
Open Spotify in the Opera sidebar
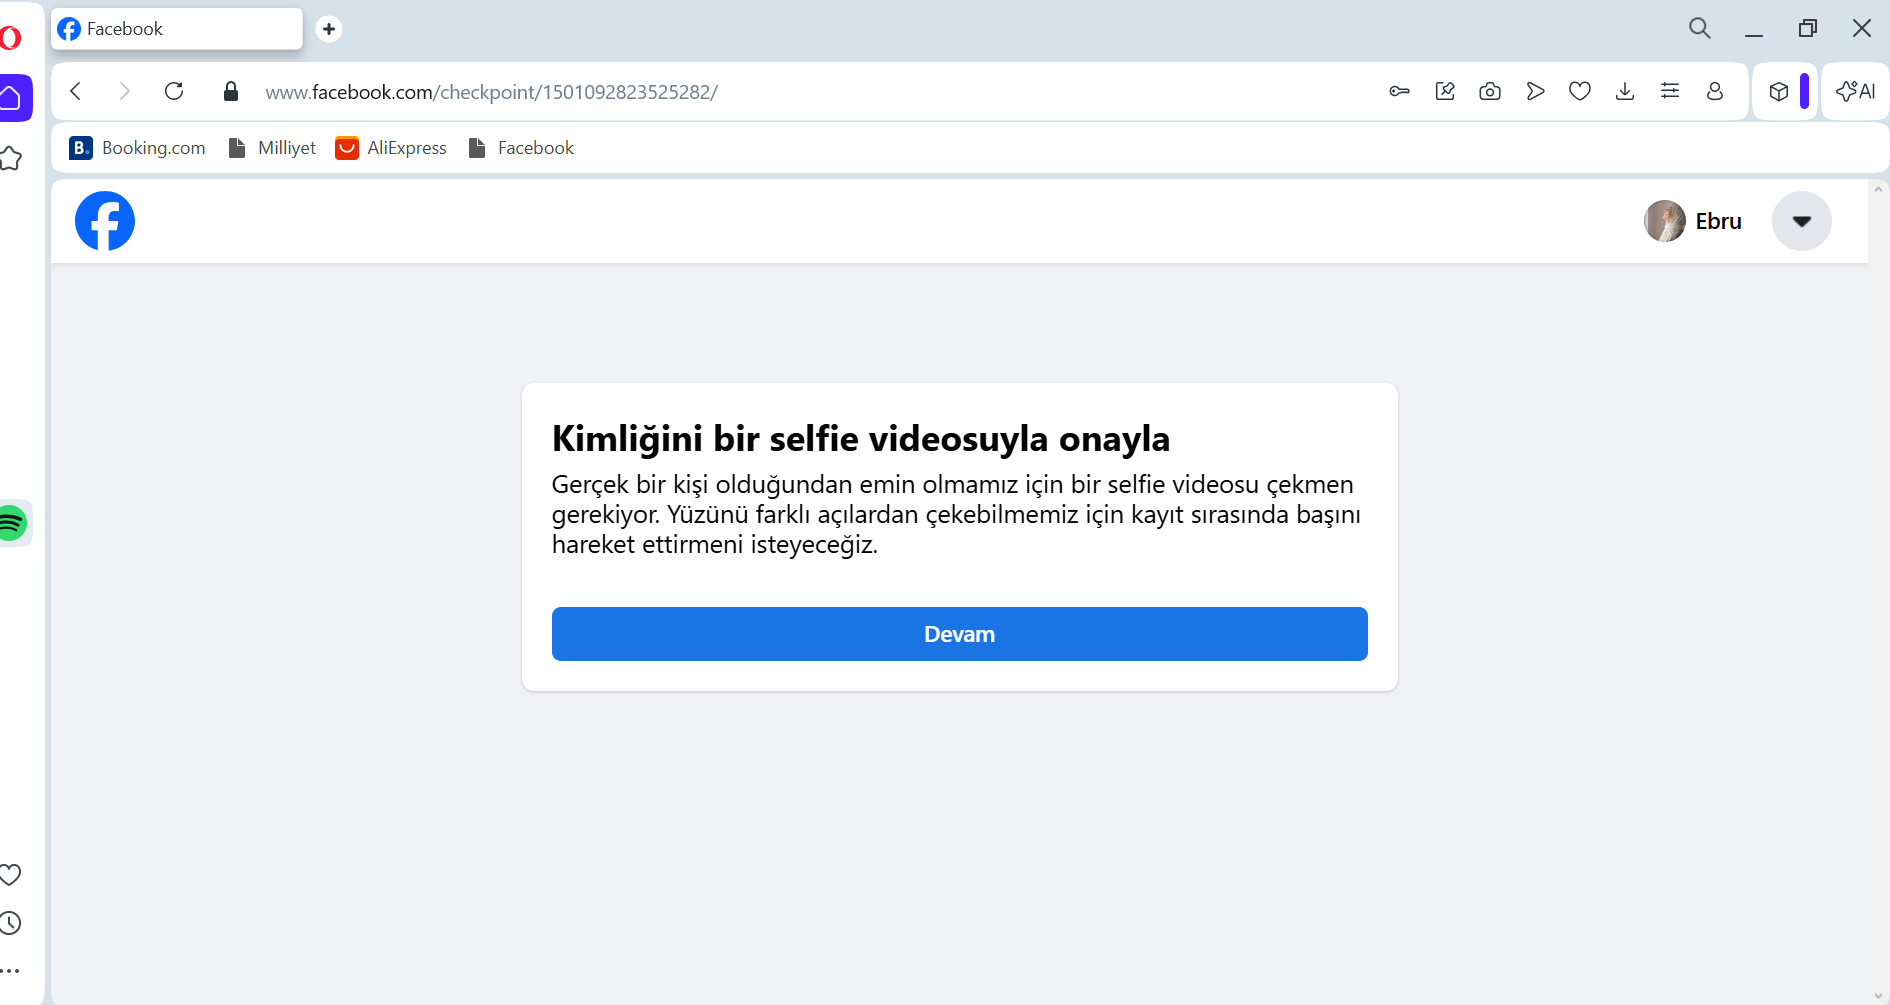(x=12, y=523)
